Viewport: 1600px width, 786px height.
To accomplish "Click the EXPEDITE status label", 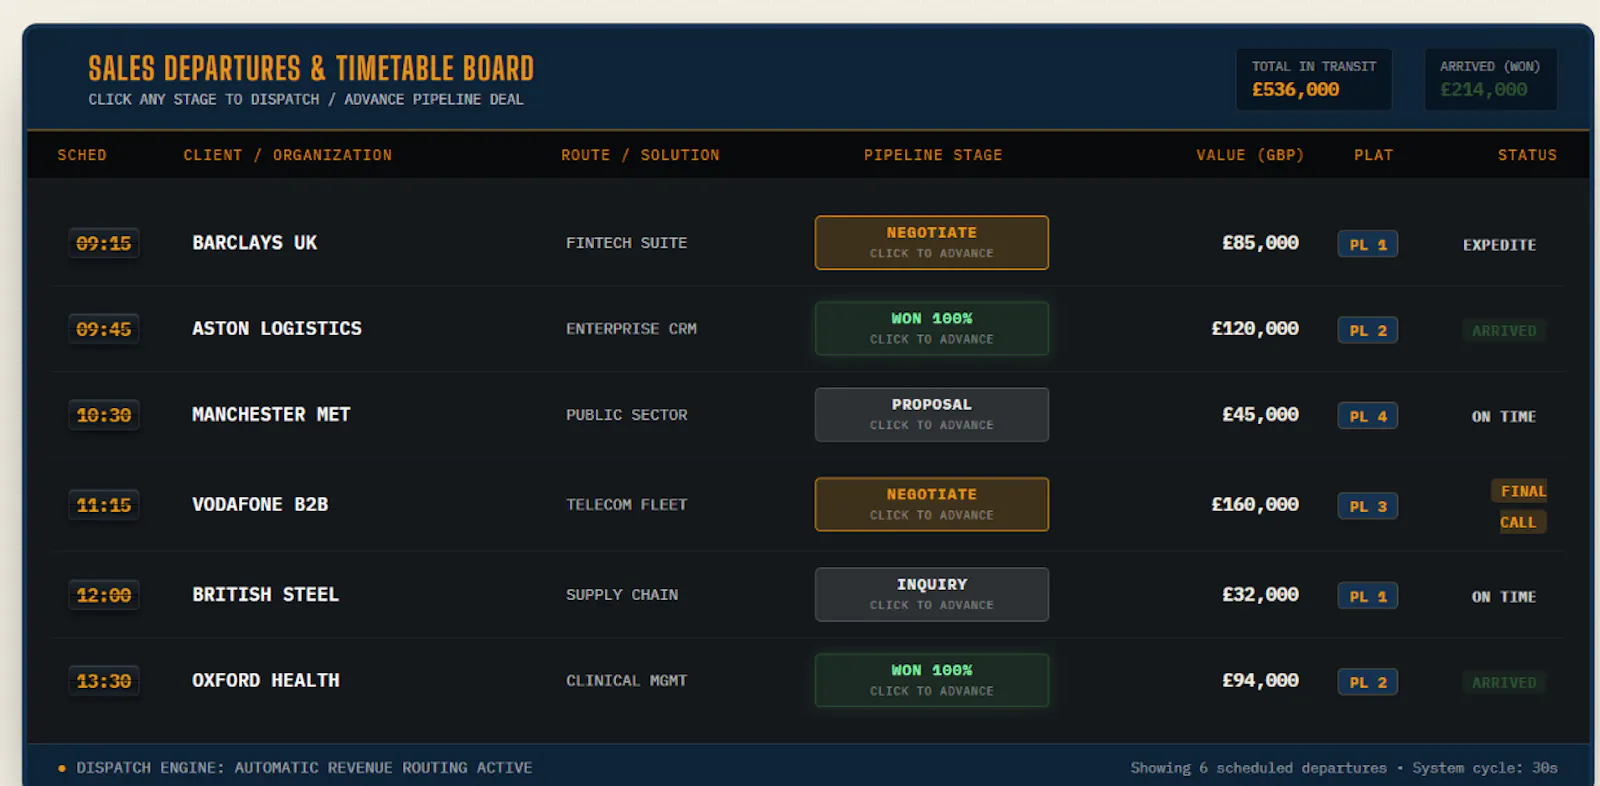I will click(1500, 245).
